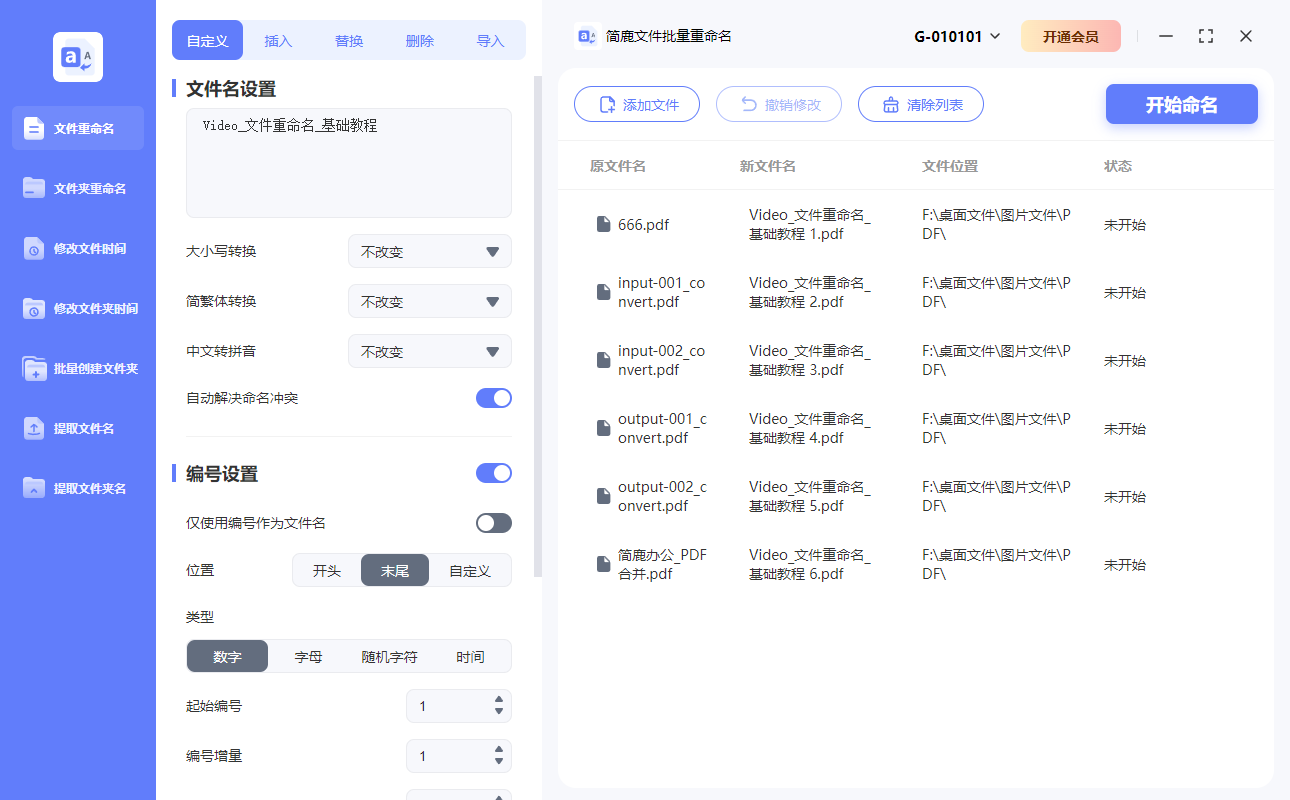Click the 开通会员 membership button
The image size is (1290, 800).
point(1071,35)
